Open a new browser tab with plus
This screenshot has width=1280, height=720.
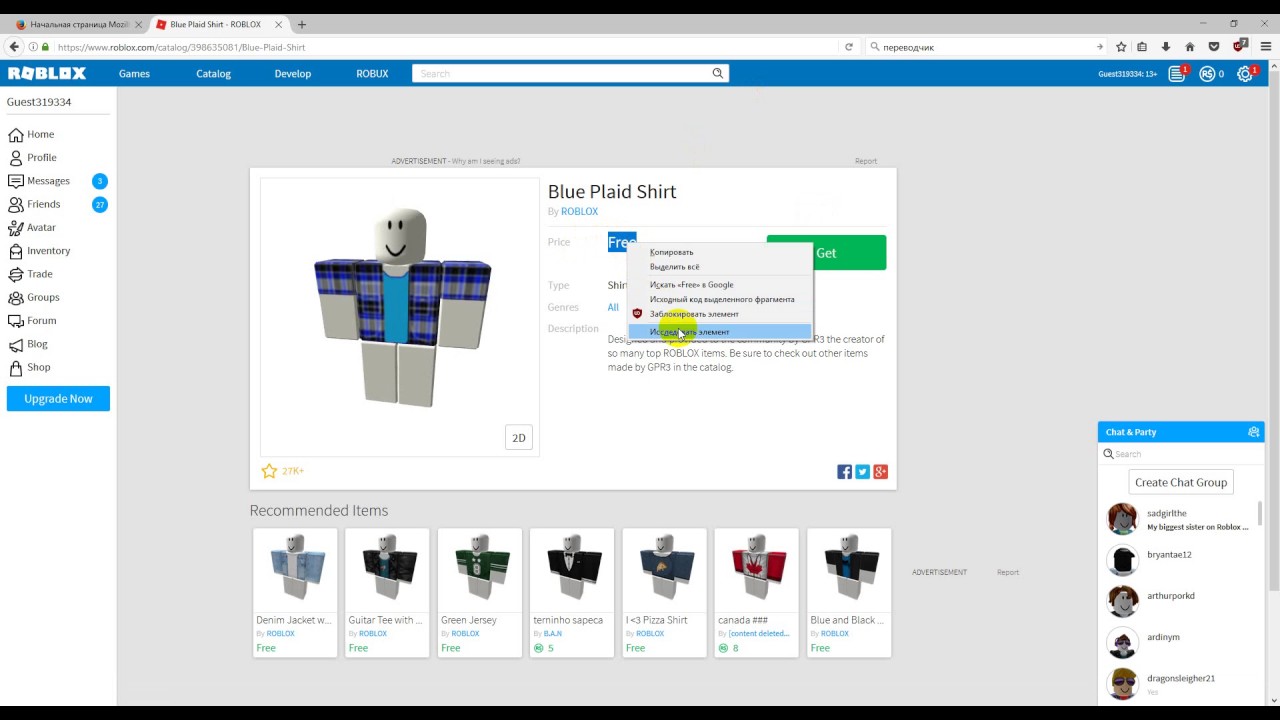[301, 24]
